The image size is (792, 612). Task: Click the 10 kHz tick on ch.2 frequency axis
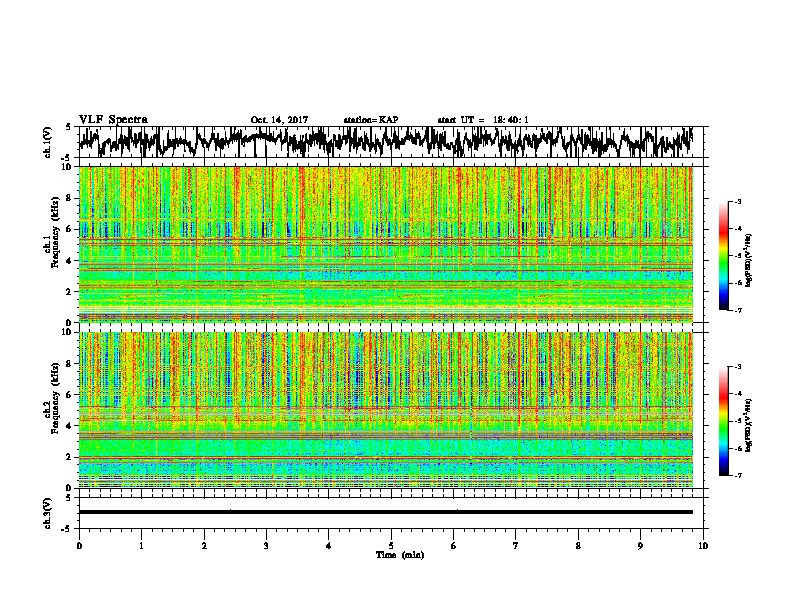point(68,332)
